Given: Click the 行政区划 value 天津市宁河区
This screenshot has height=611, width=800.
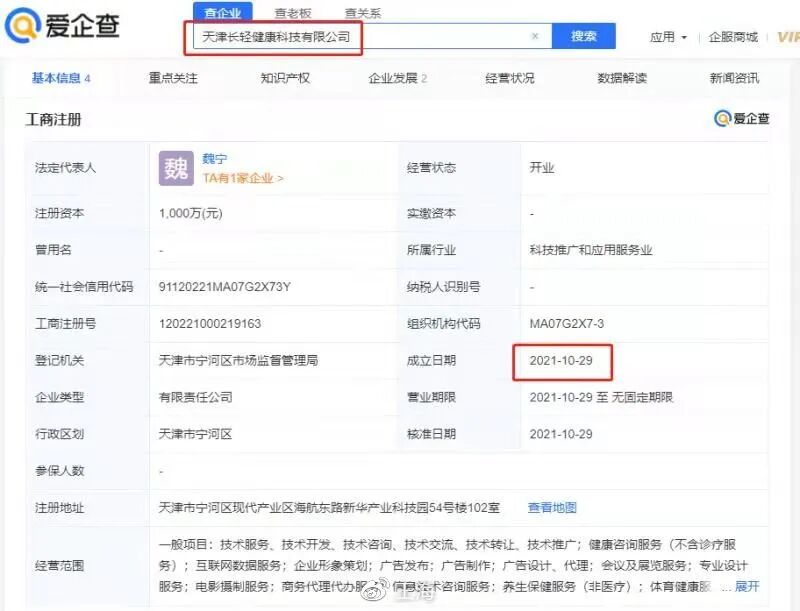Looking at the screenshot, I should [x=195, y=434].
